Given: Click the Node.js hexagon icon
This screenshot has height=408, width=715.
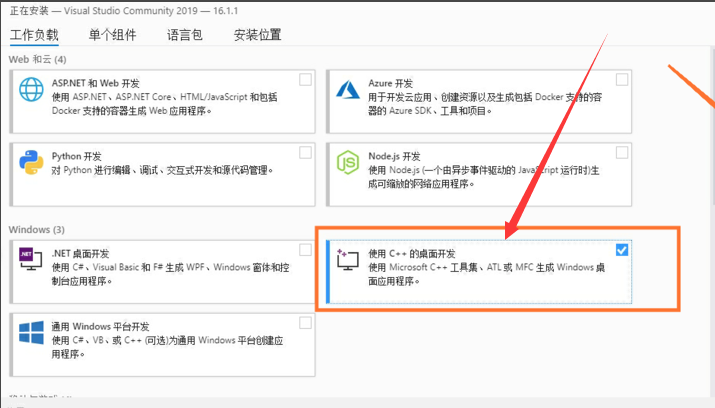Looking at the screenshot, I should pos(348,162).
